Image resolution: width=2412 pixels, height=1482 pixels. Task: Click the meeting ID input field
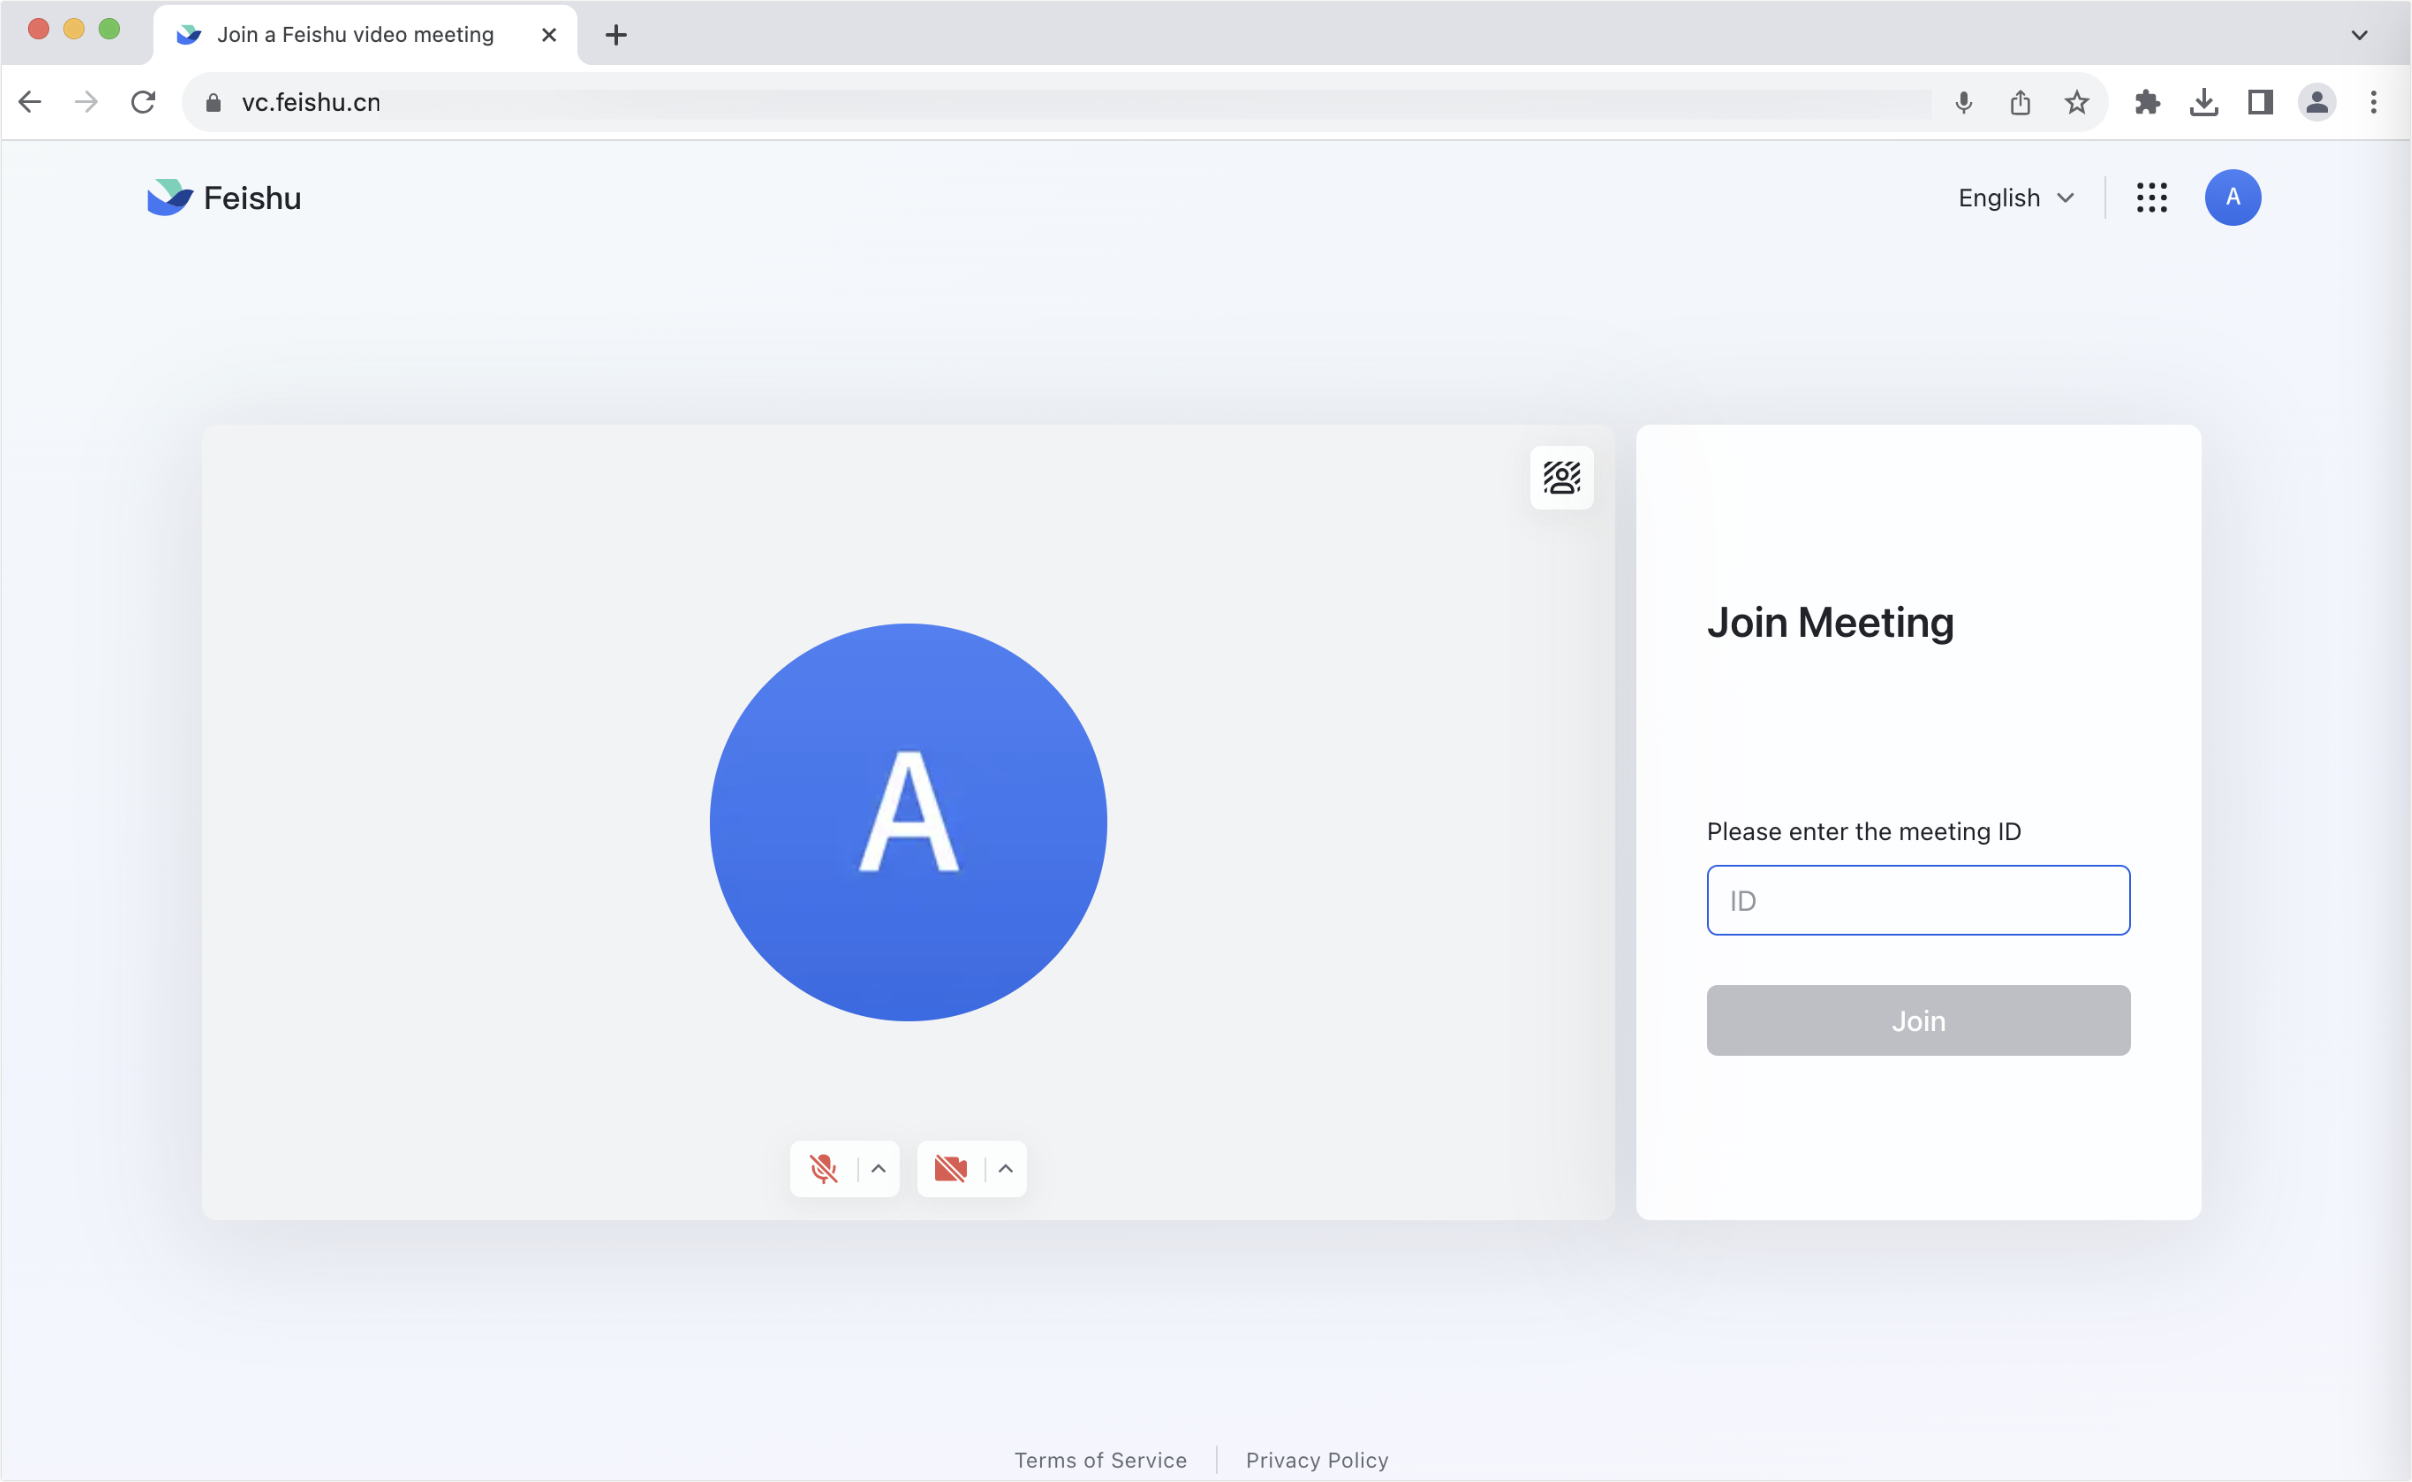[x=1917, y=900]
